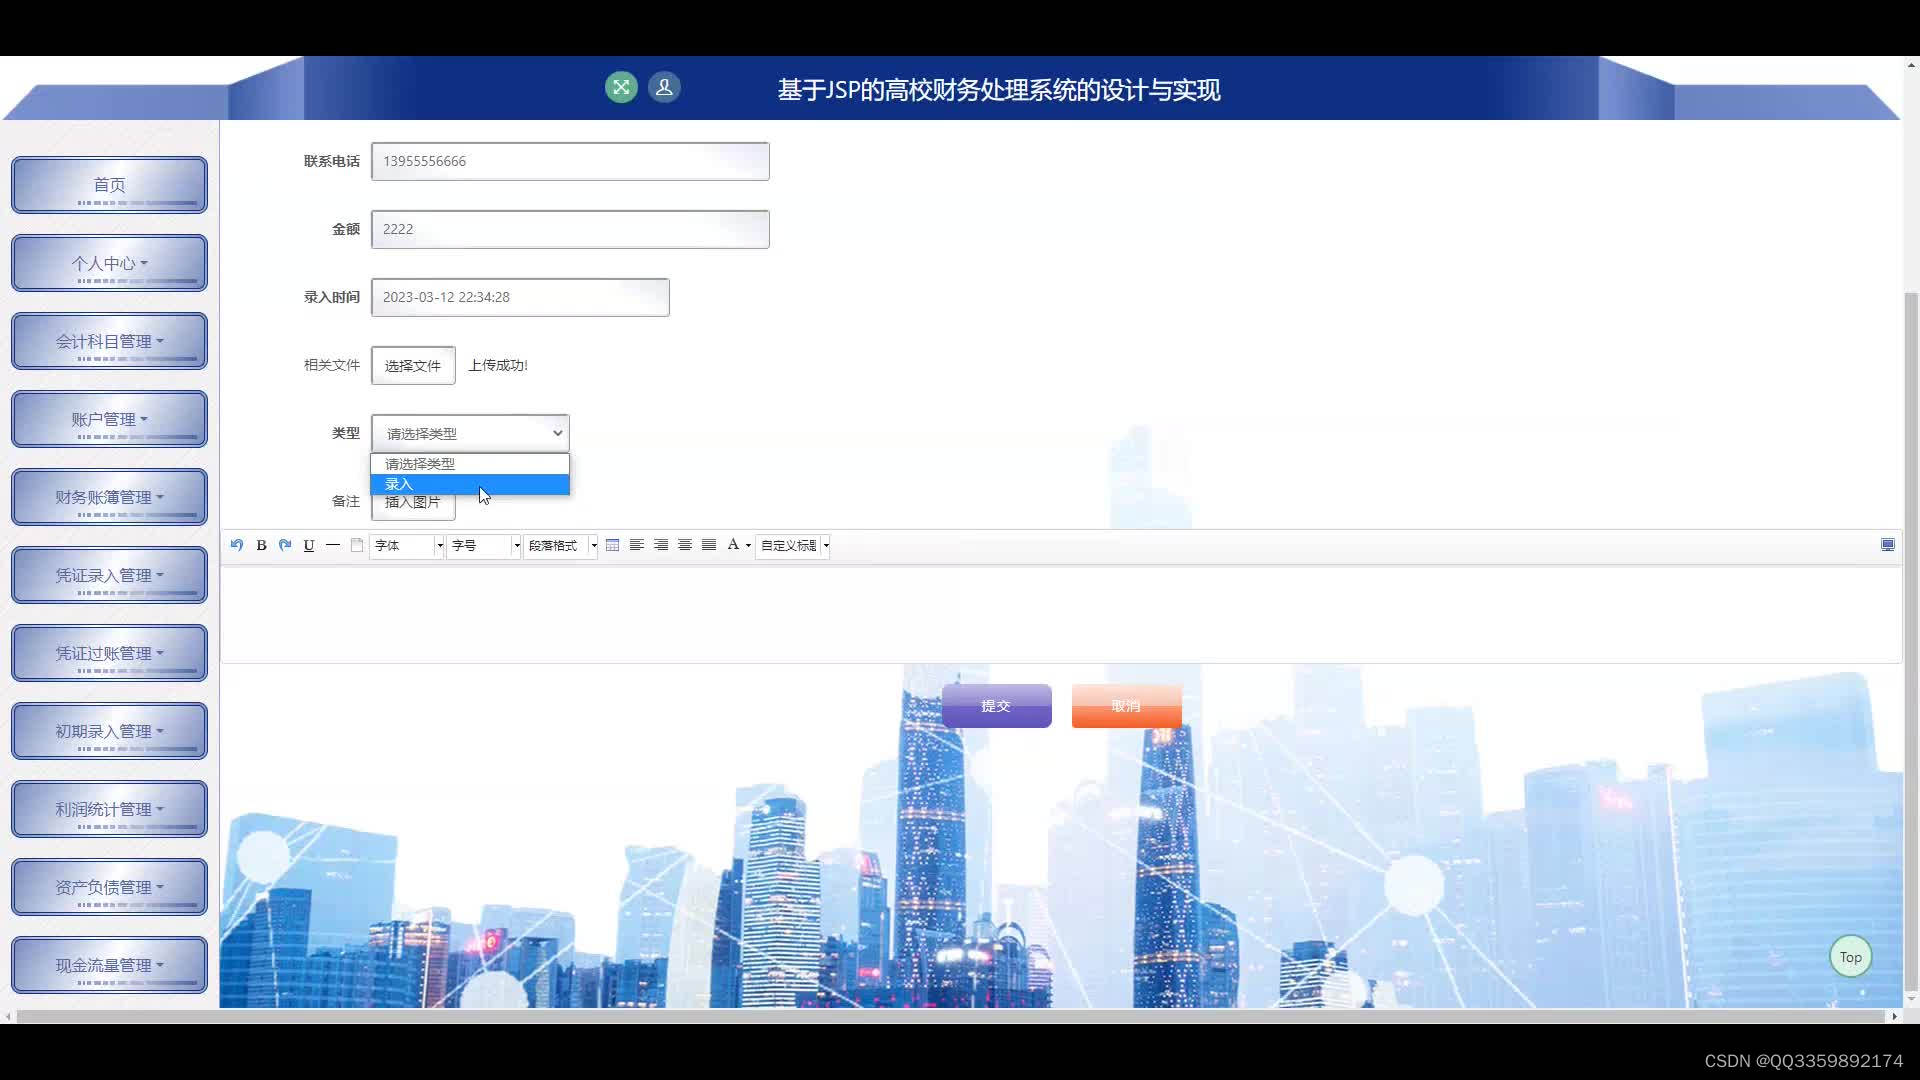Screen dimensions: 1920x1080
Task: Click the blank document icon in editor toolbar
Action: [357, 545]
